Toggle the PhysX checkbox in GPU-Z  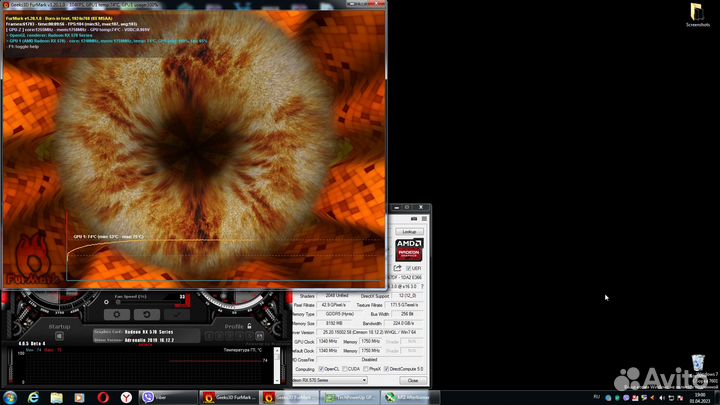pyautogui.click(x=366, y=369)
